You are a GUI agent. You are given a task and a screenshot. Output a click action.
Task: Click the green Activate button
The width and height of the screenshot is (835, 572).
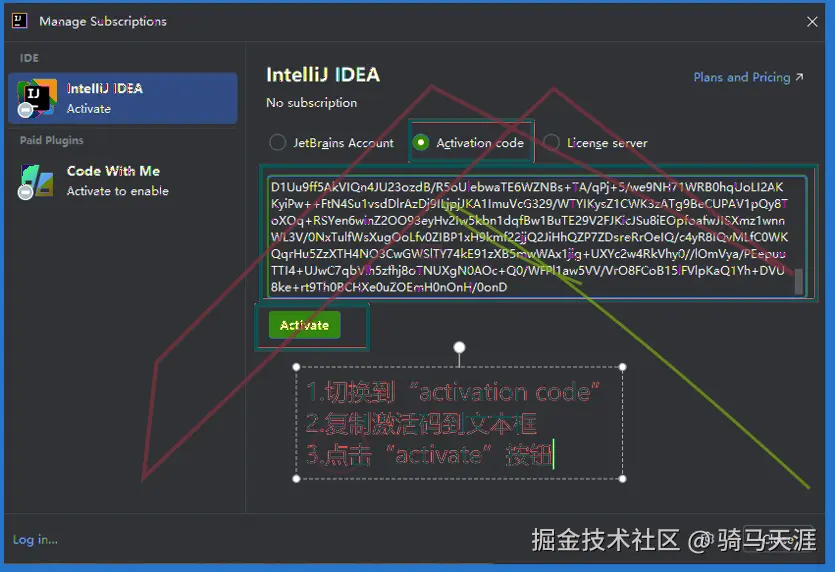(x=305, y=325)
